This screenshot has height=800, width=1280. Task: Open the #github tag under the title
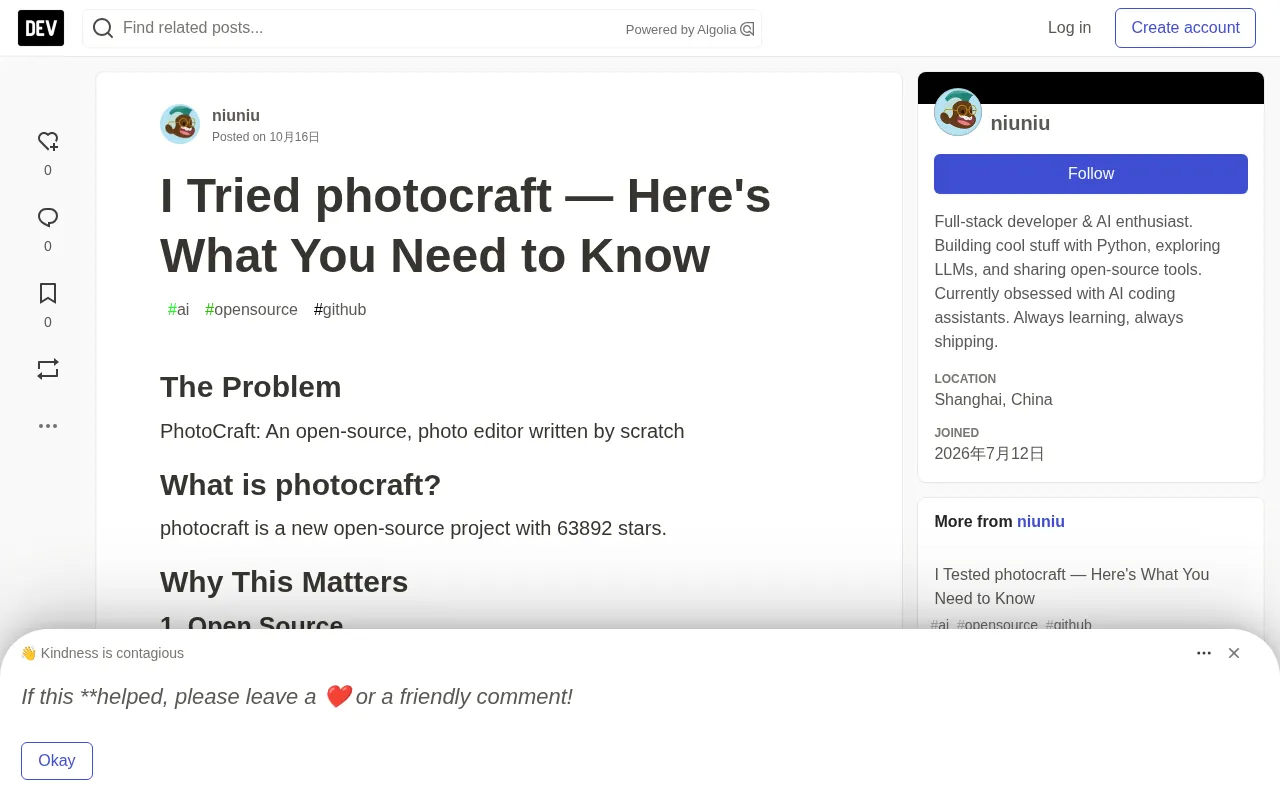pos(340,309)
